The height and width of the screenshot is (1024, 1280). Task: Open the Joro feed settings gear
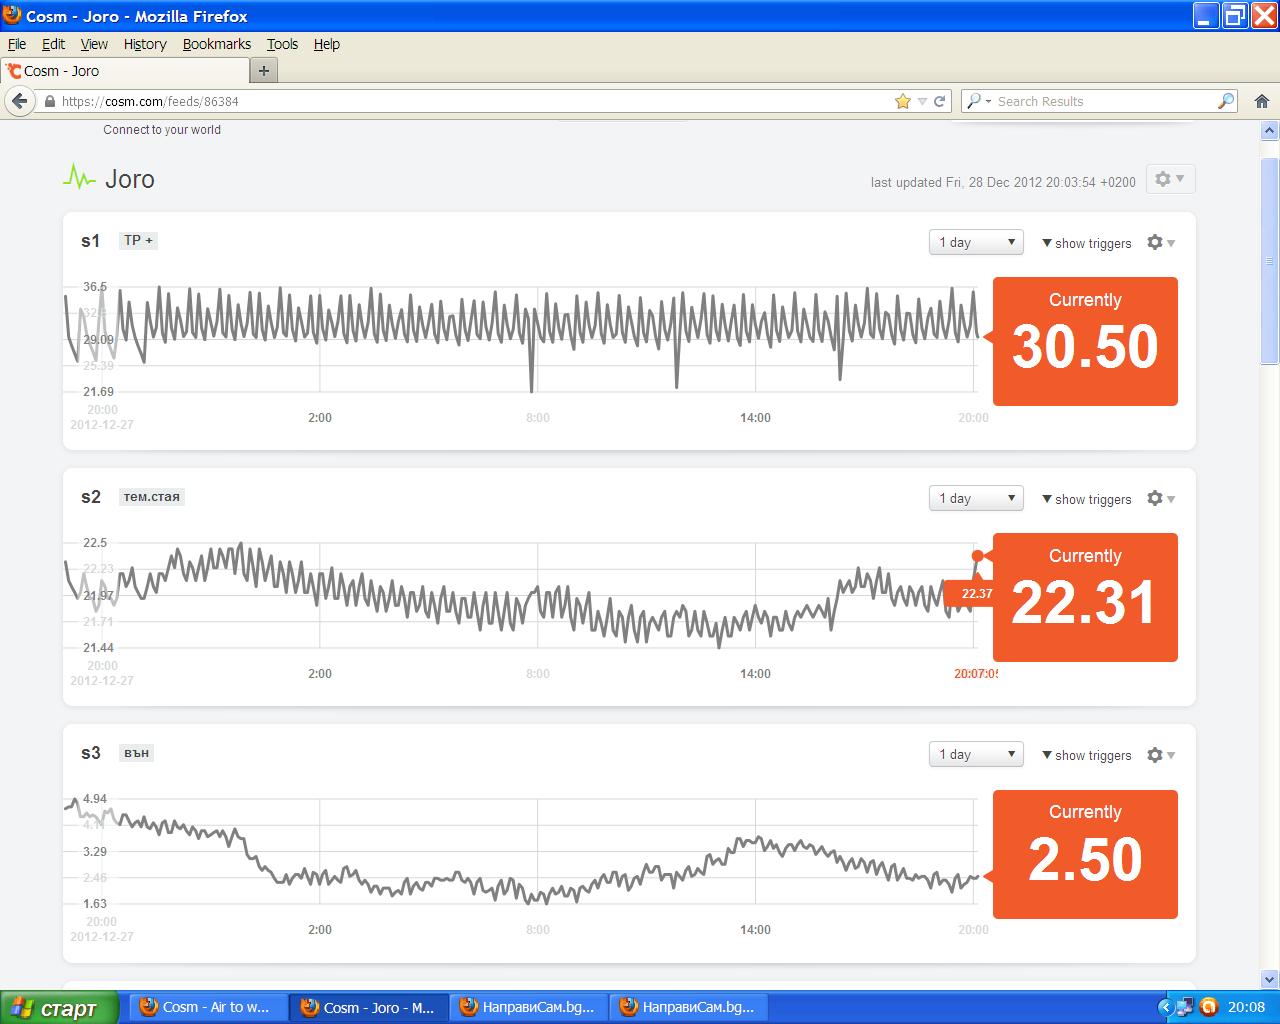pyautogui.click(x=1169, y=179)
